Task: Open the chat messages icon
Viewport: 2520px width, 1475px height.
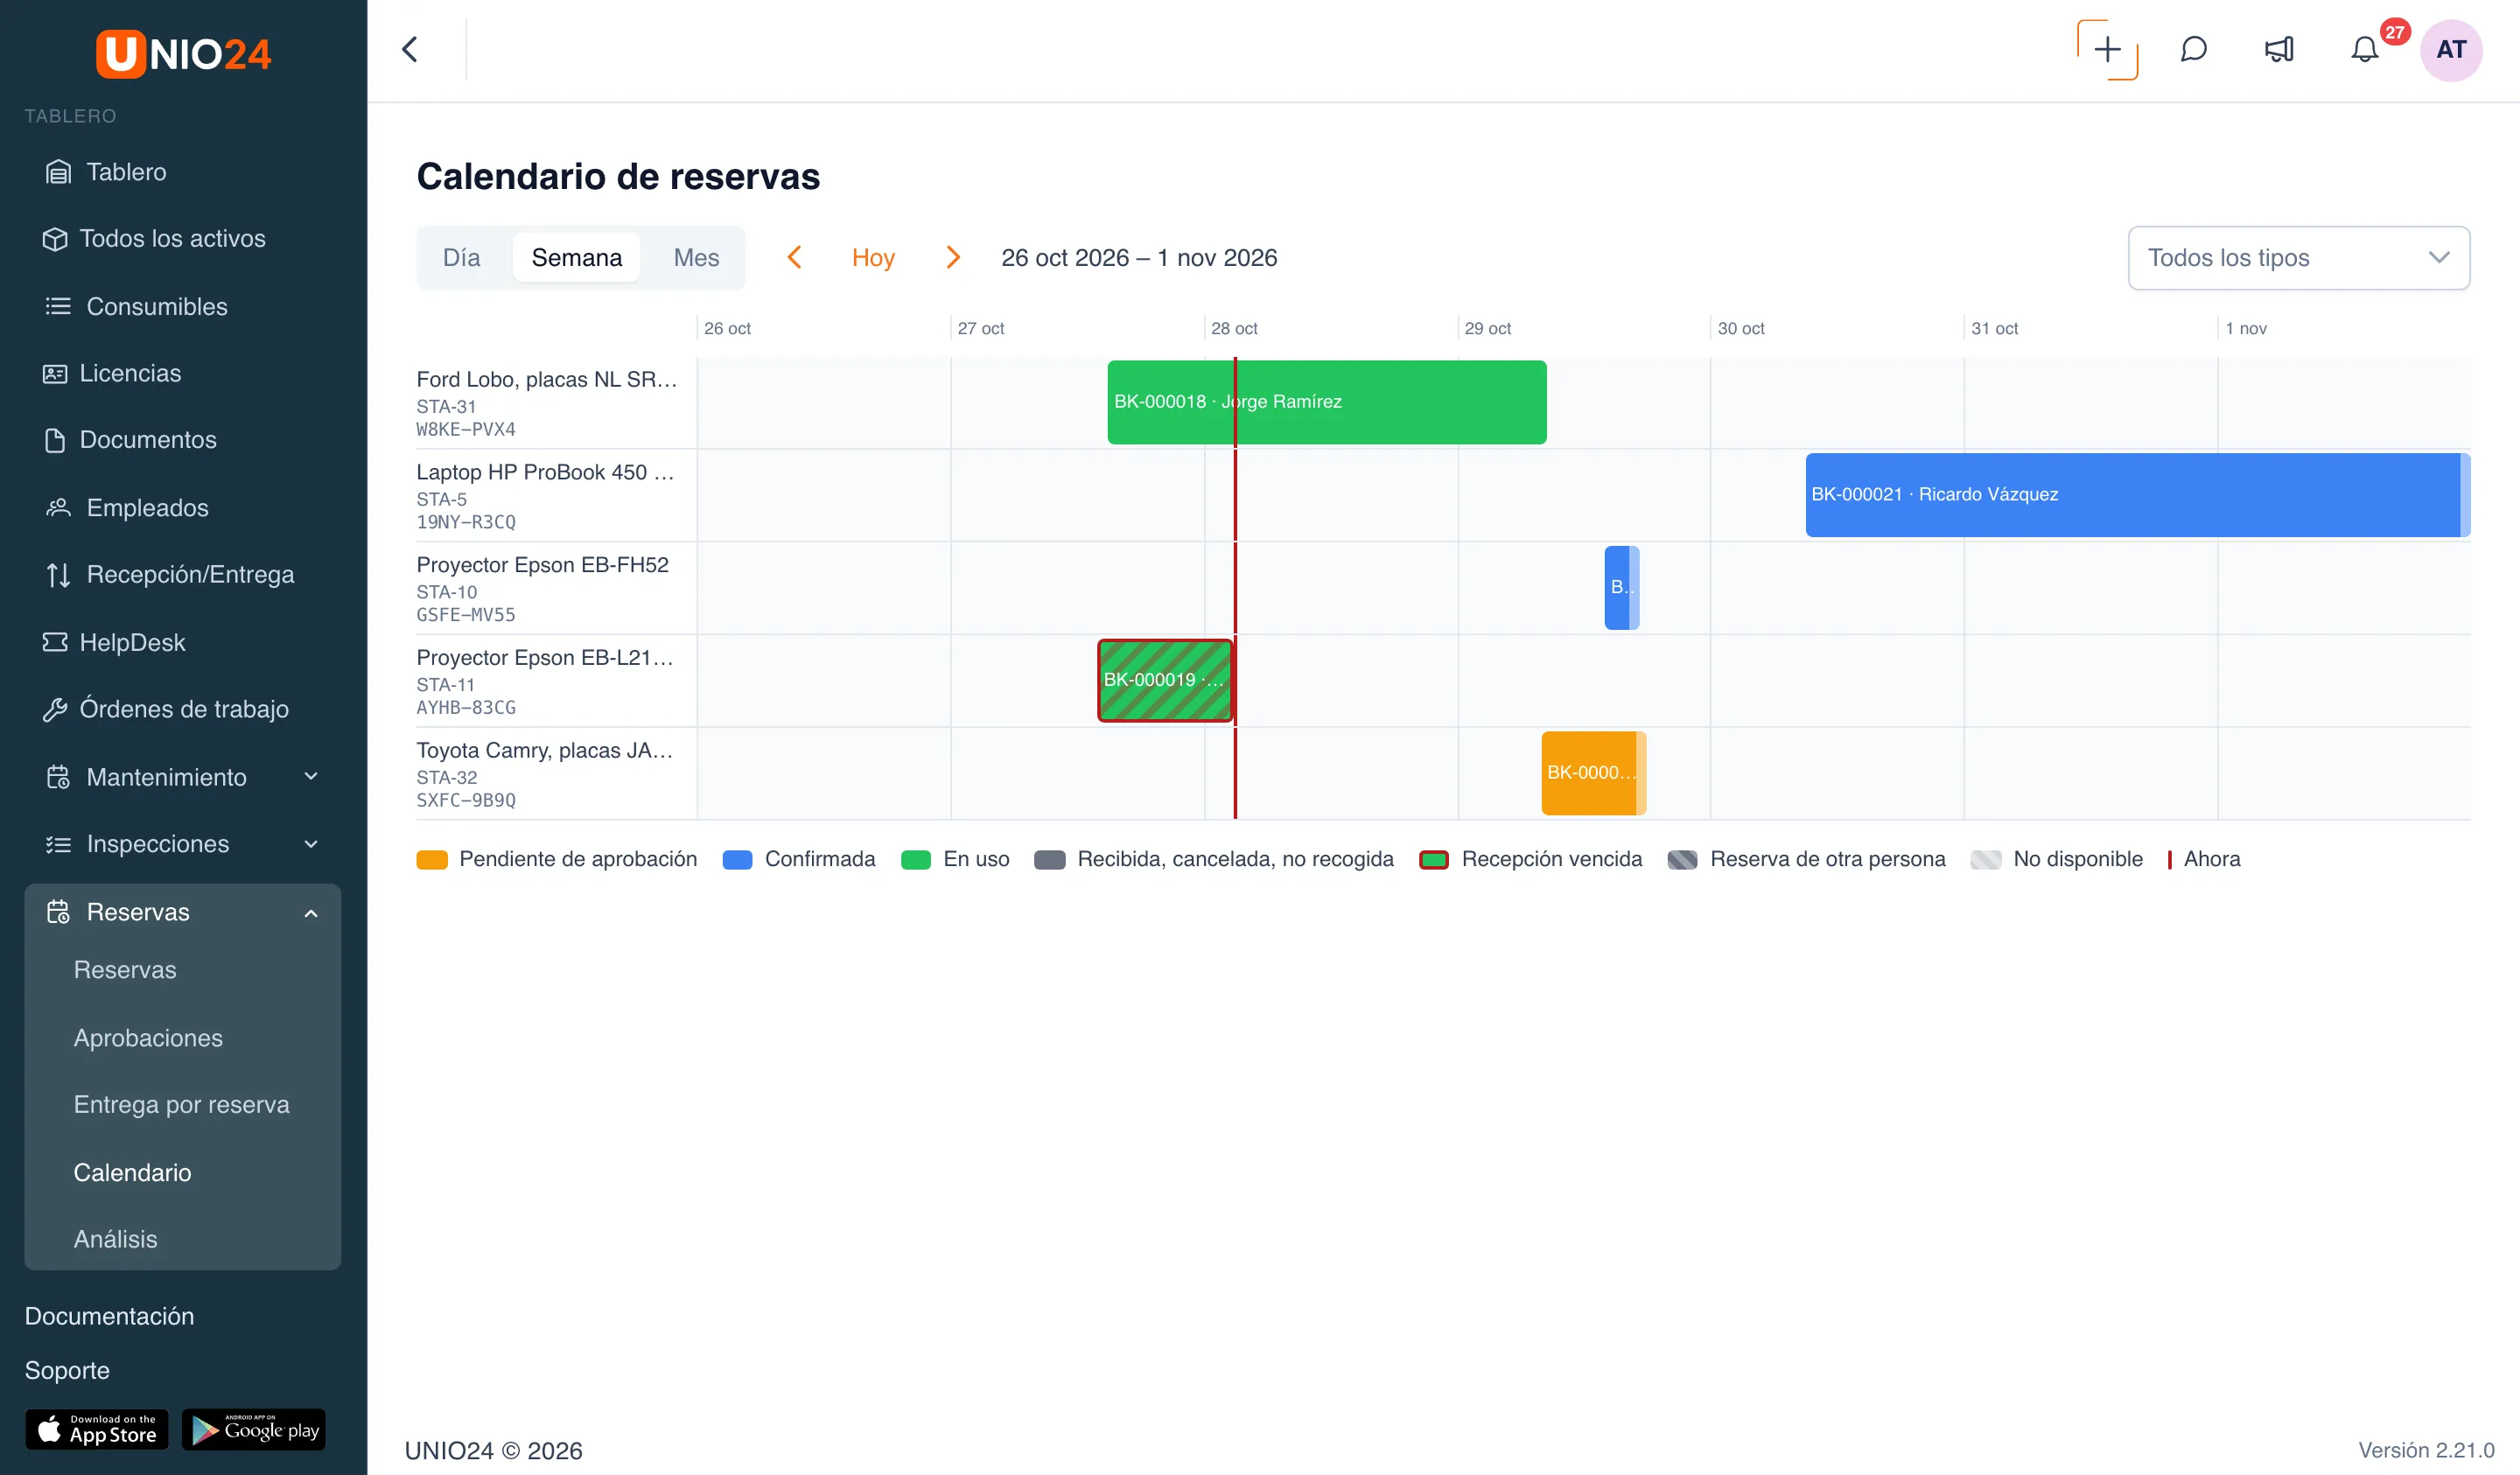Action: [2193, 49]
